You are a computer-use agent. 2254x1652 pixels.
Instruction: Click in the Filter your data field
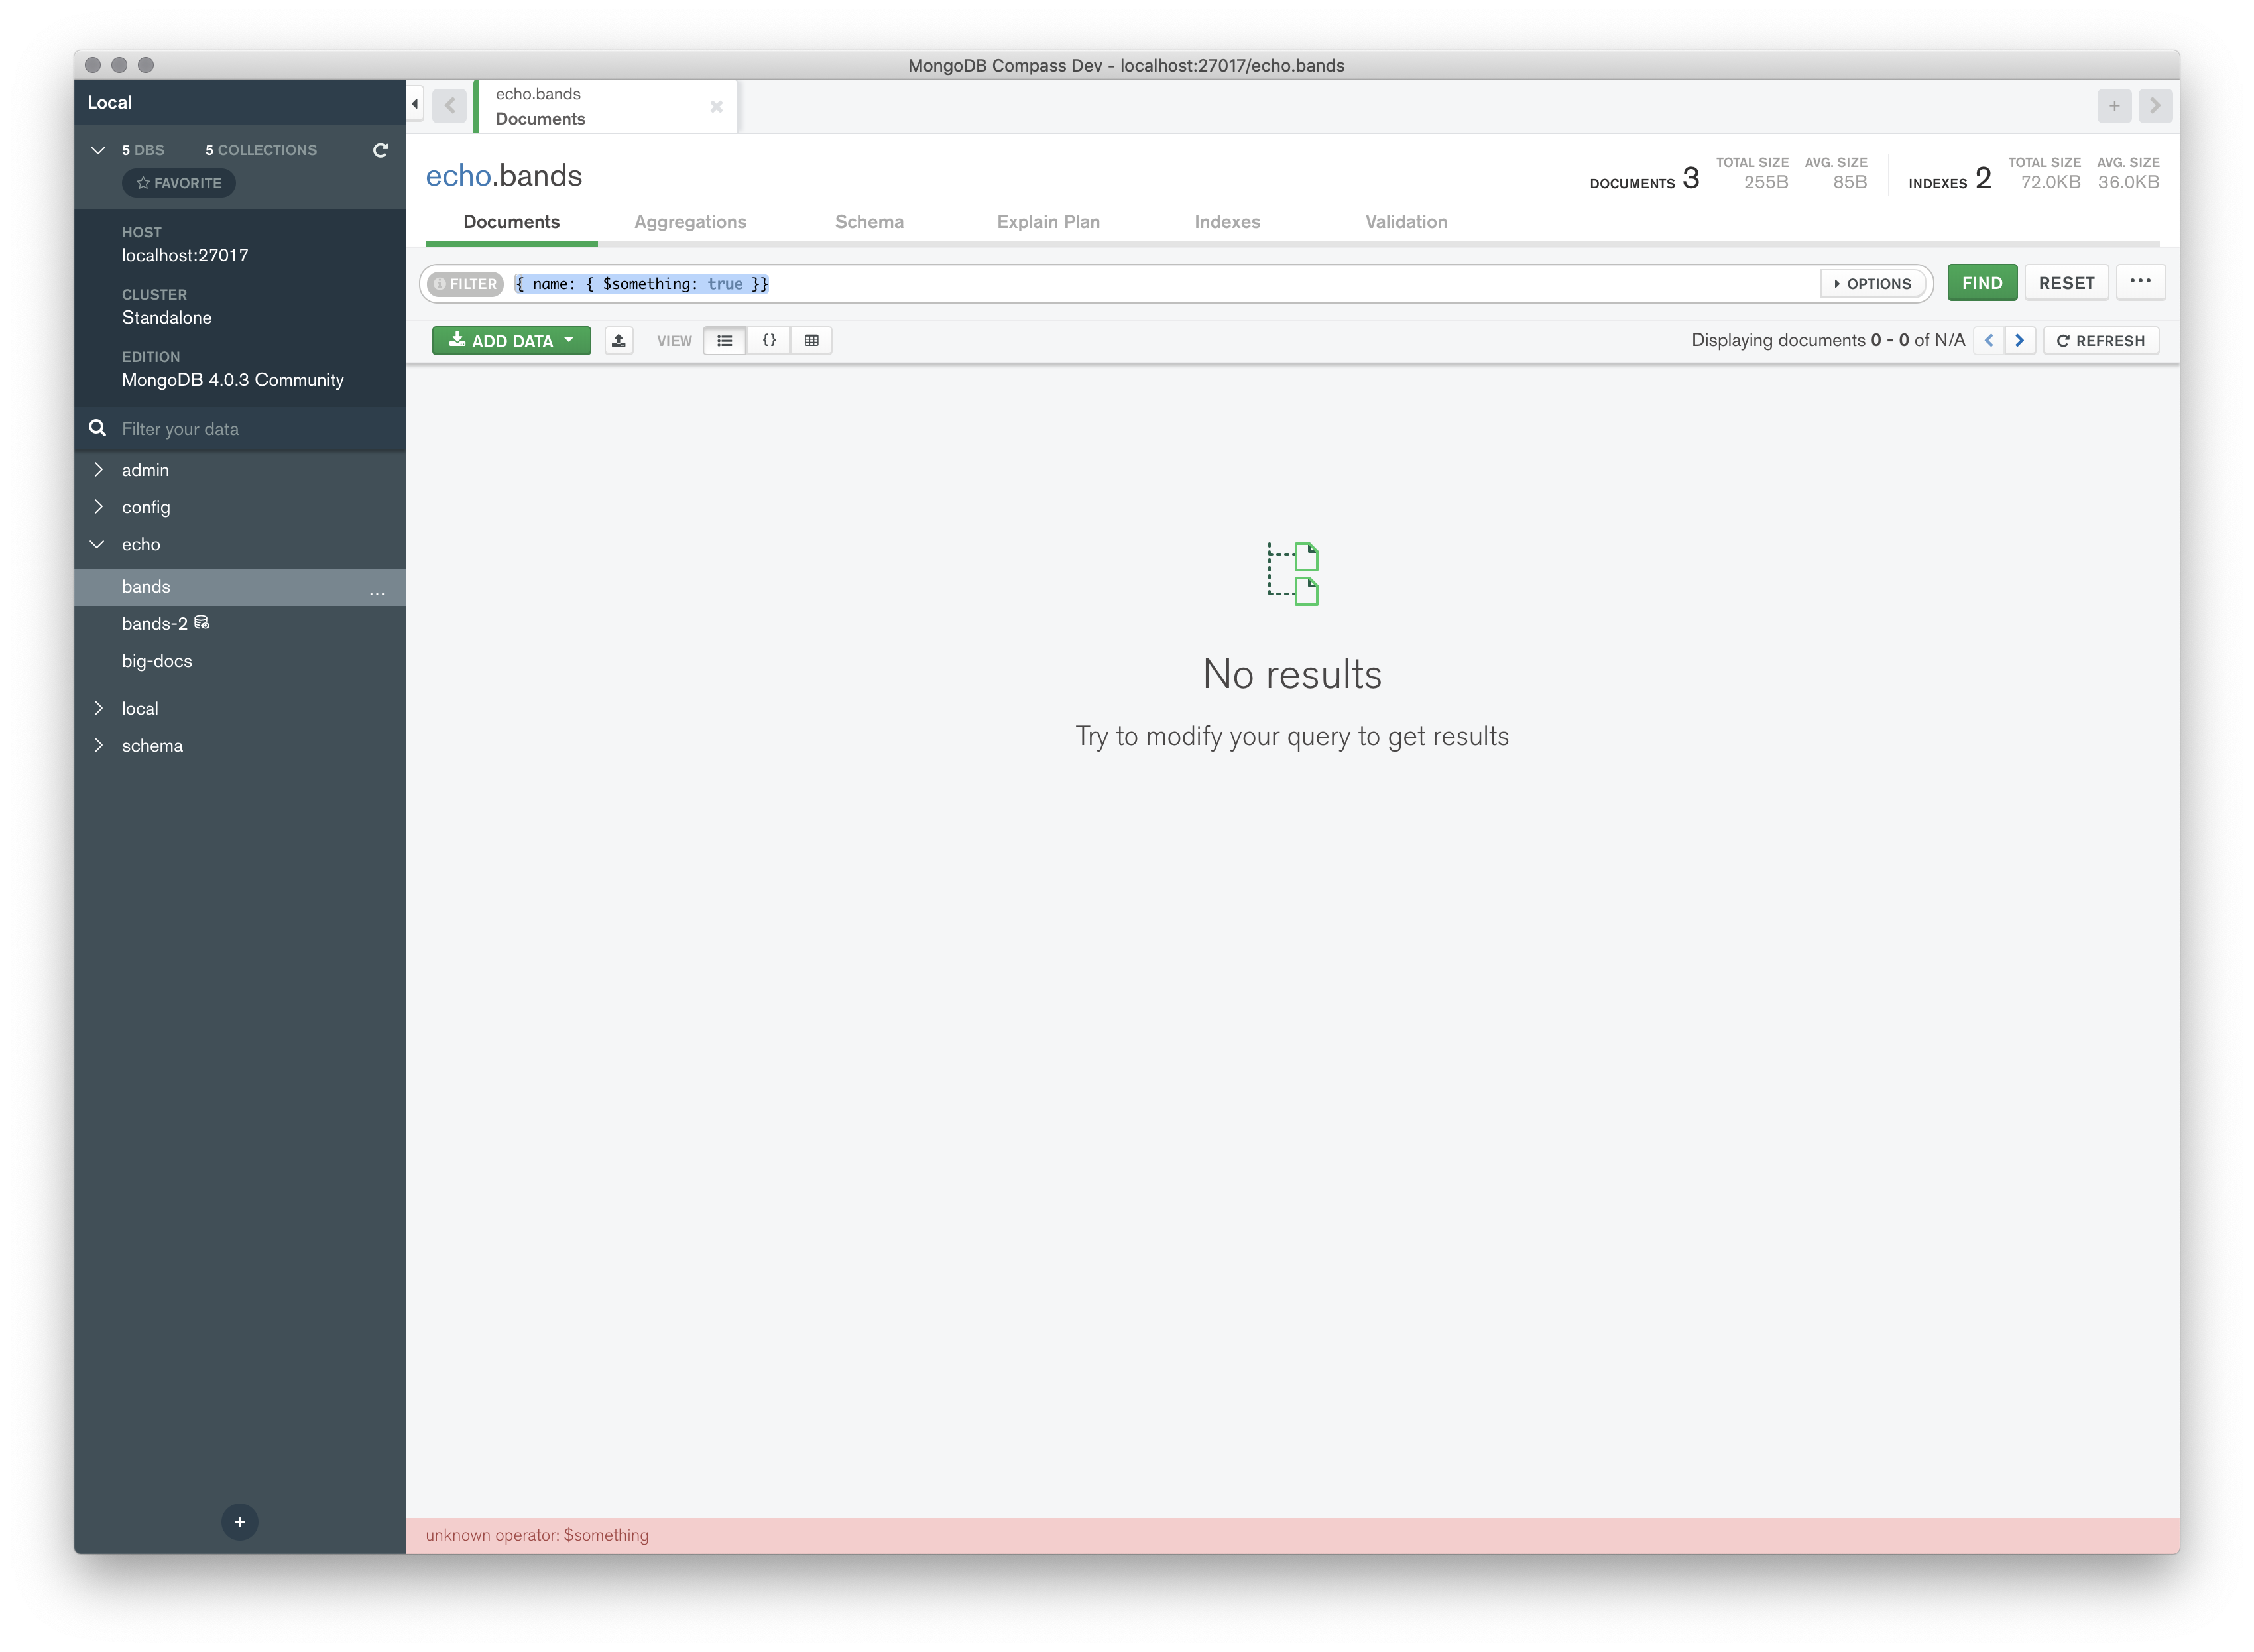tap(255, 429)
